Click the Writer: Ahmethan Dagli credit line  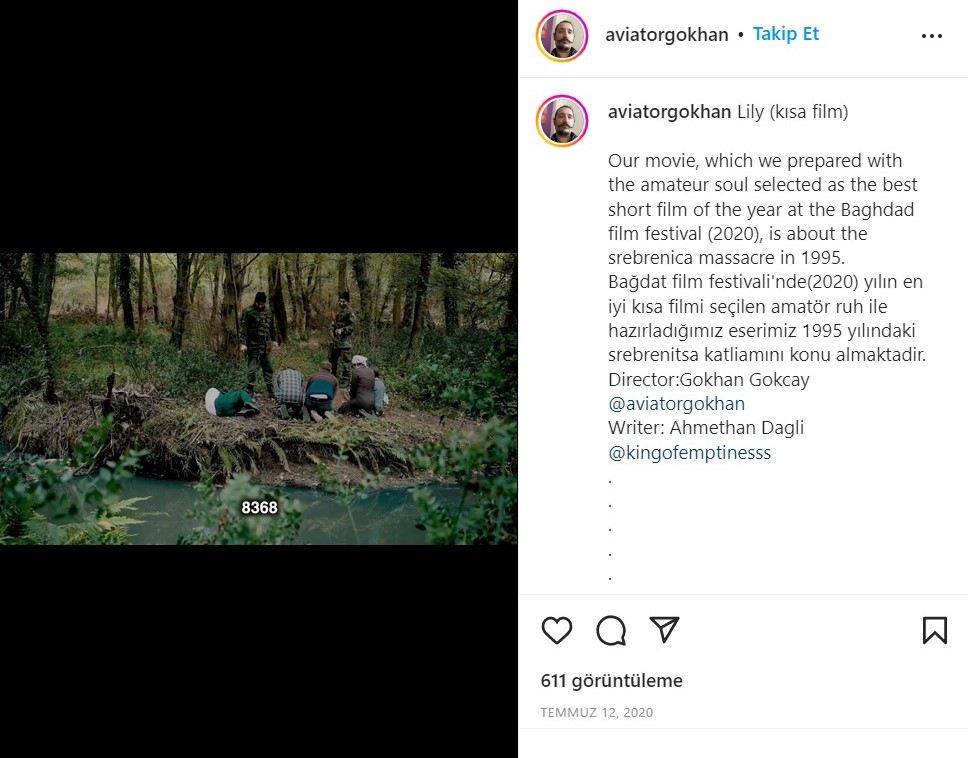(705, 428)
